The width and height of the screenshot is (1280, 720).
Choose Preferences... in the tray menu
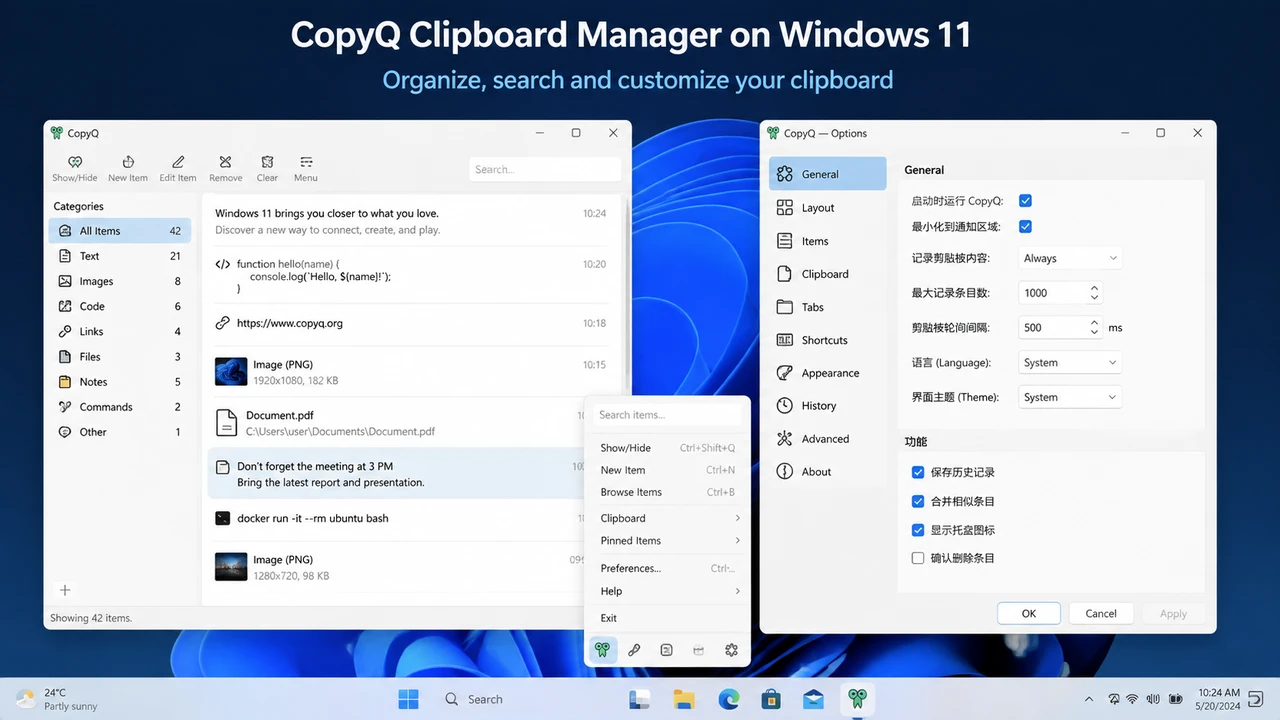[x=669, y=568]
